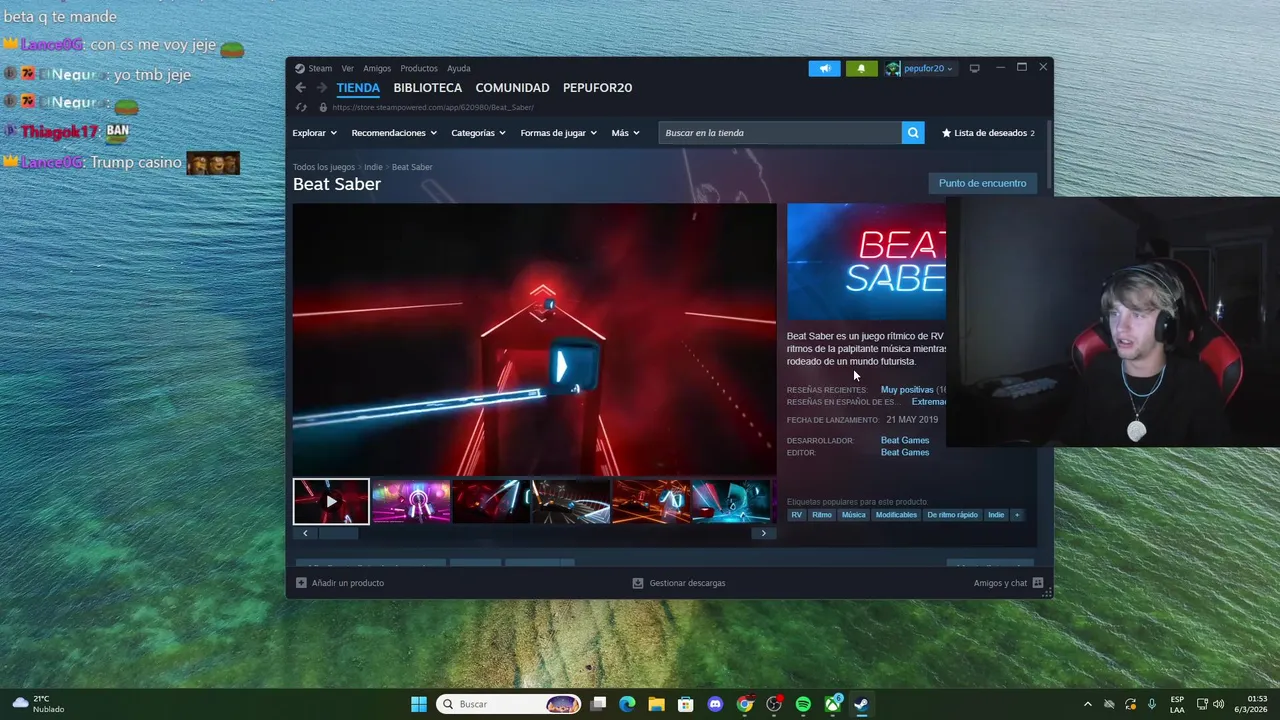Select the RV tag
This screenshot has height=720, width=1280.
[797, 515]
